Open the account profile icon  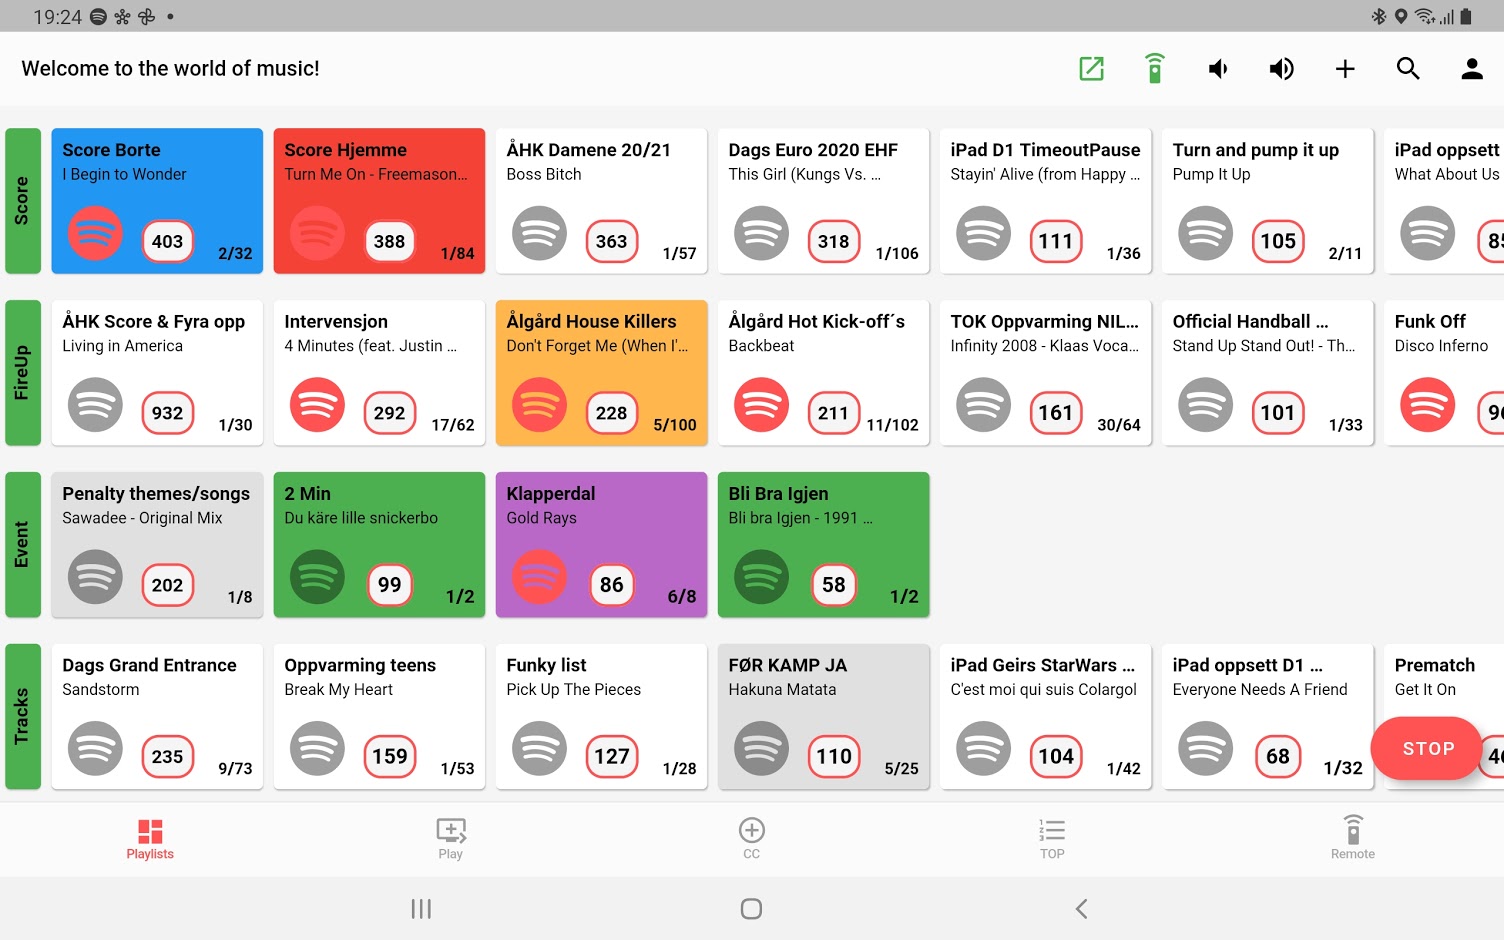(1471, 68)
